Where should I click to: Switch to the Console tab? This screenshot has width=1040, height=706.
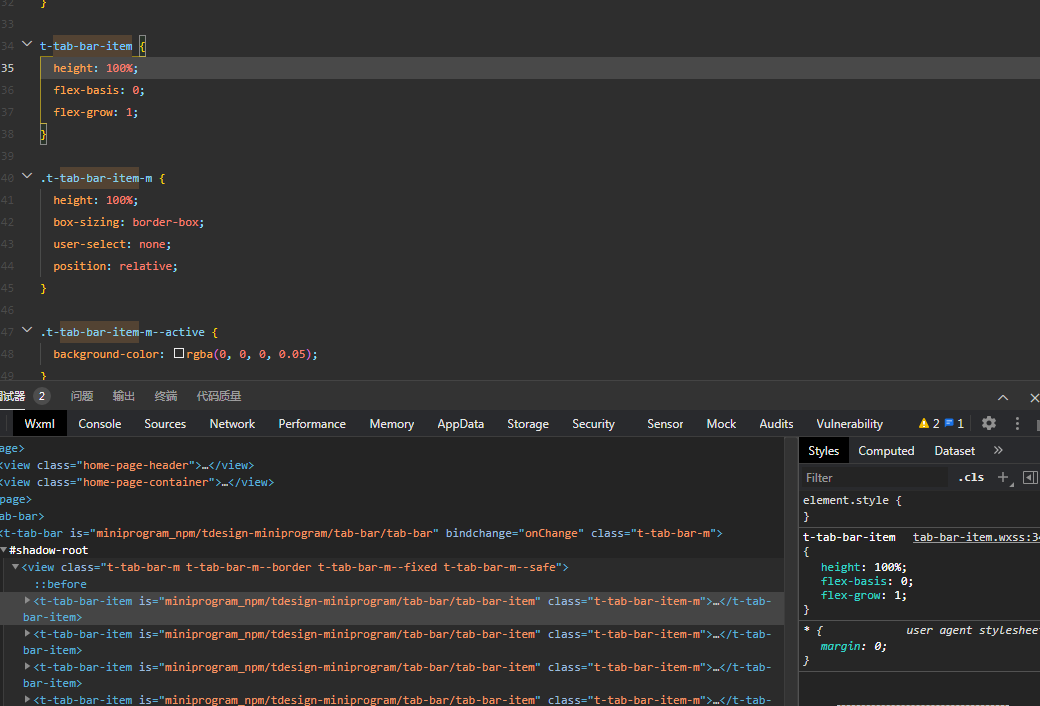[100, 424]
